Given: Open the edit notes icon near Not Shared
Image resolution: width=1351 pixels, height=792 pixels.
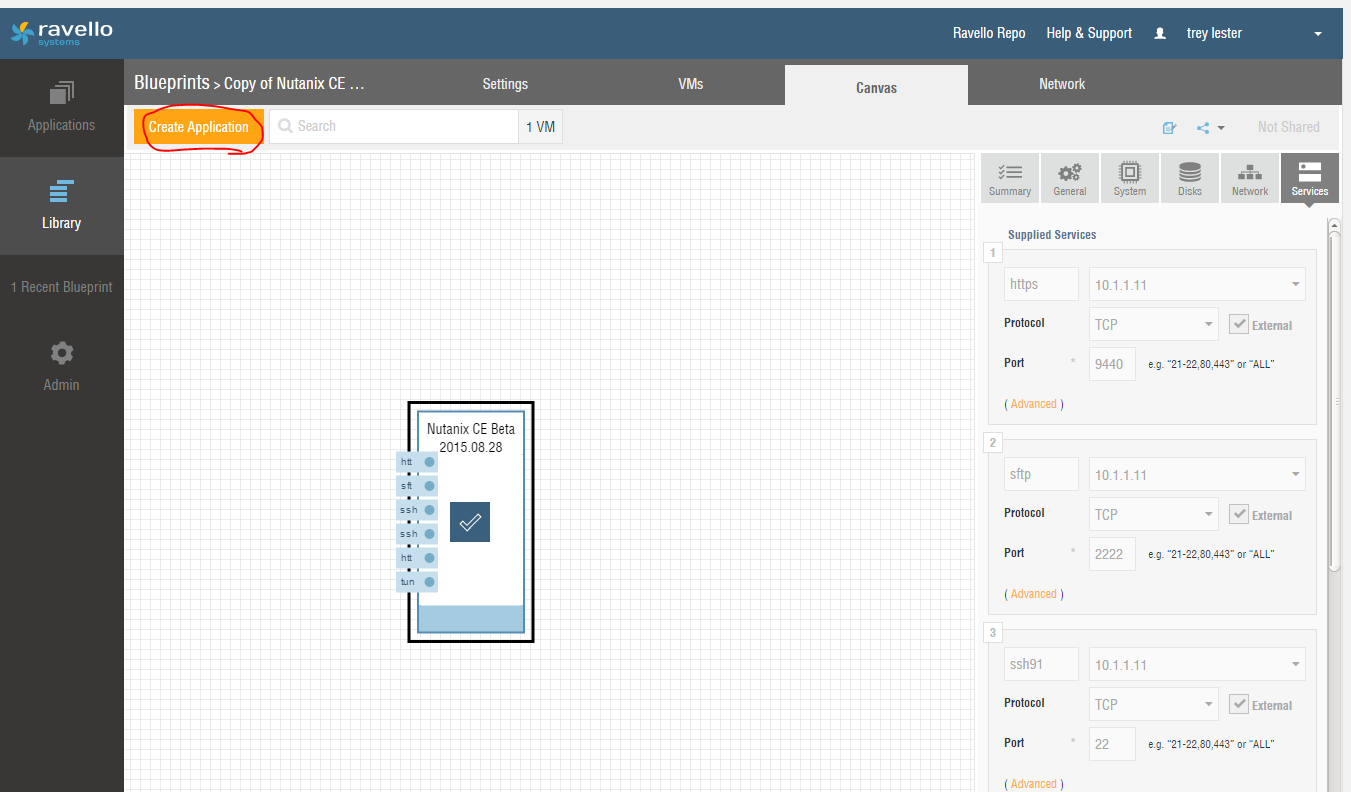Looking at the screenshot, I should pos(1169,127).
